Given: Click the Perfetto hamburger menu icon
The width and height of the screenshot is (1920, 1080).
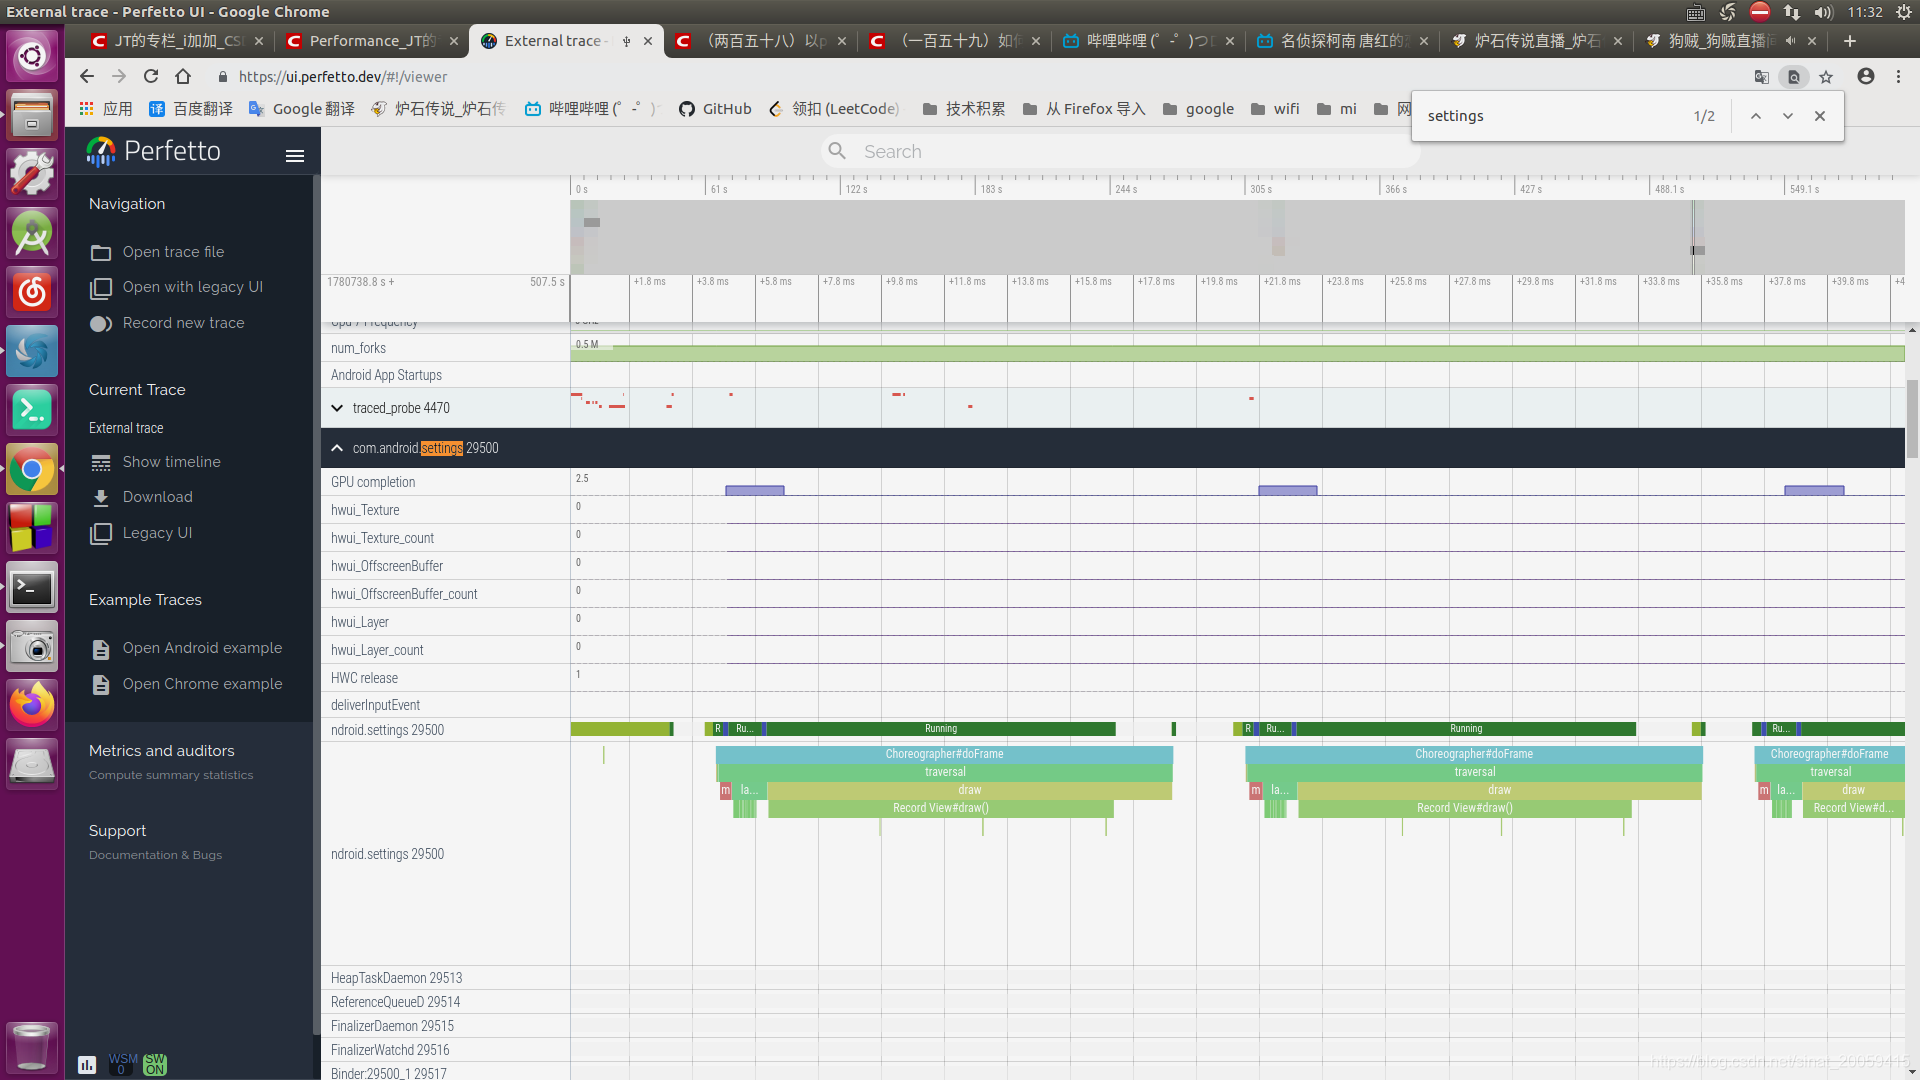Looking at the screenshot, I should click(x=294, y=156).
